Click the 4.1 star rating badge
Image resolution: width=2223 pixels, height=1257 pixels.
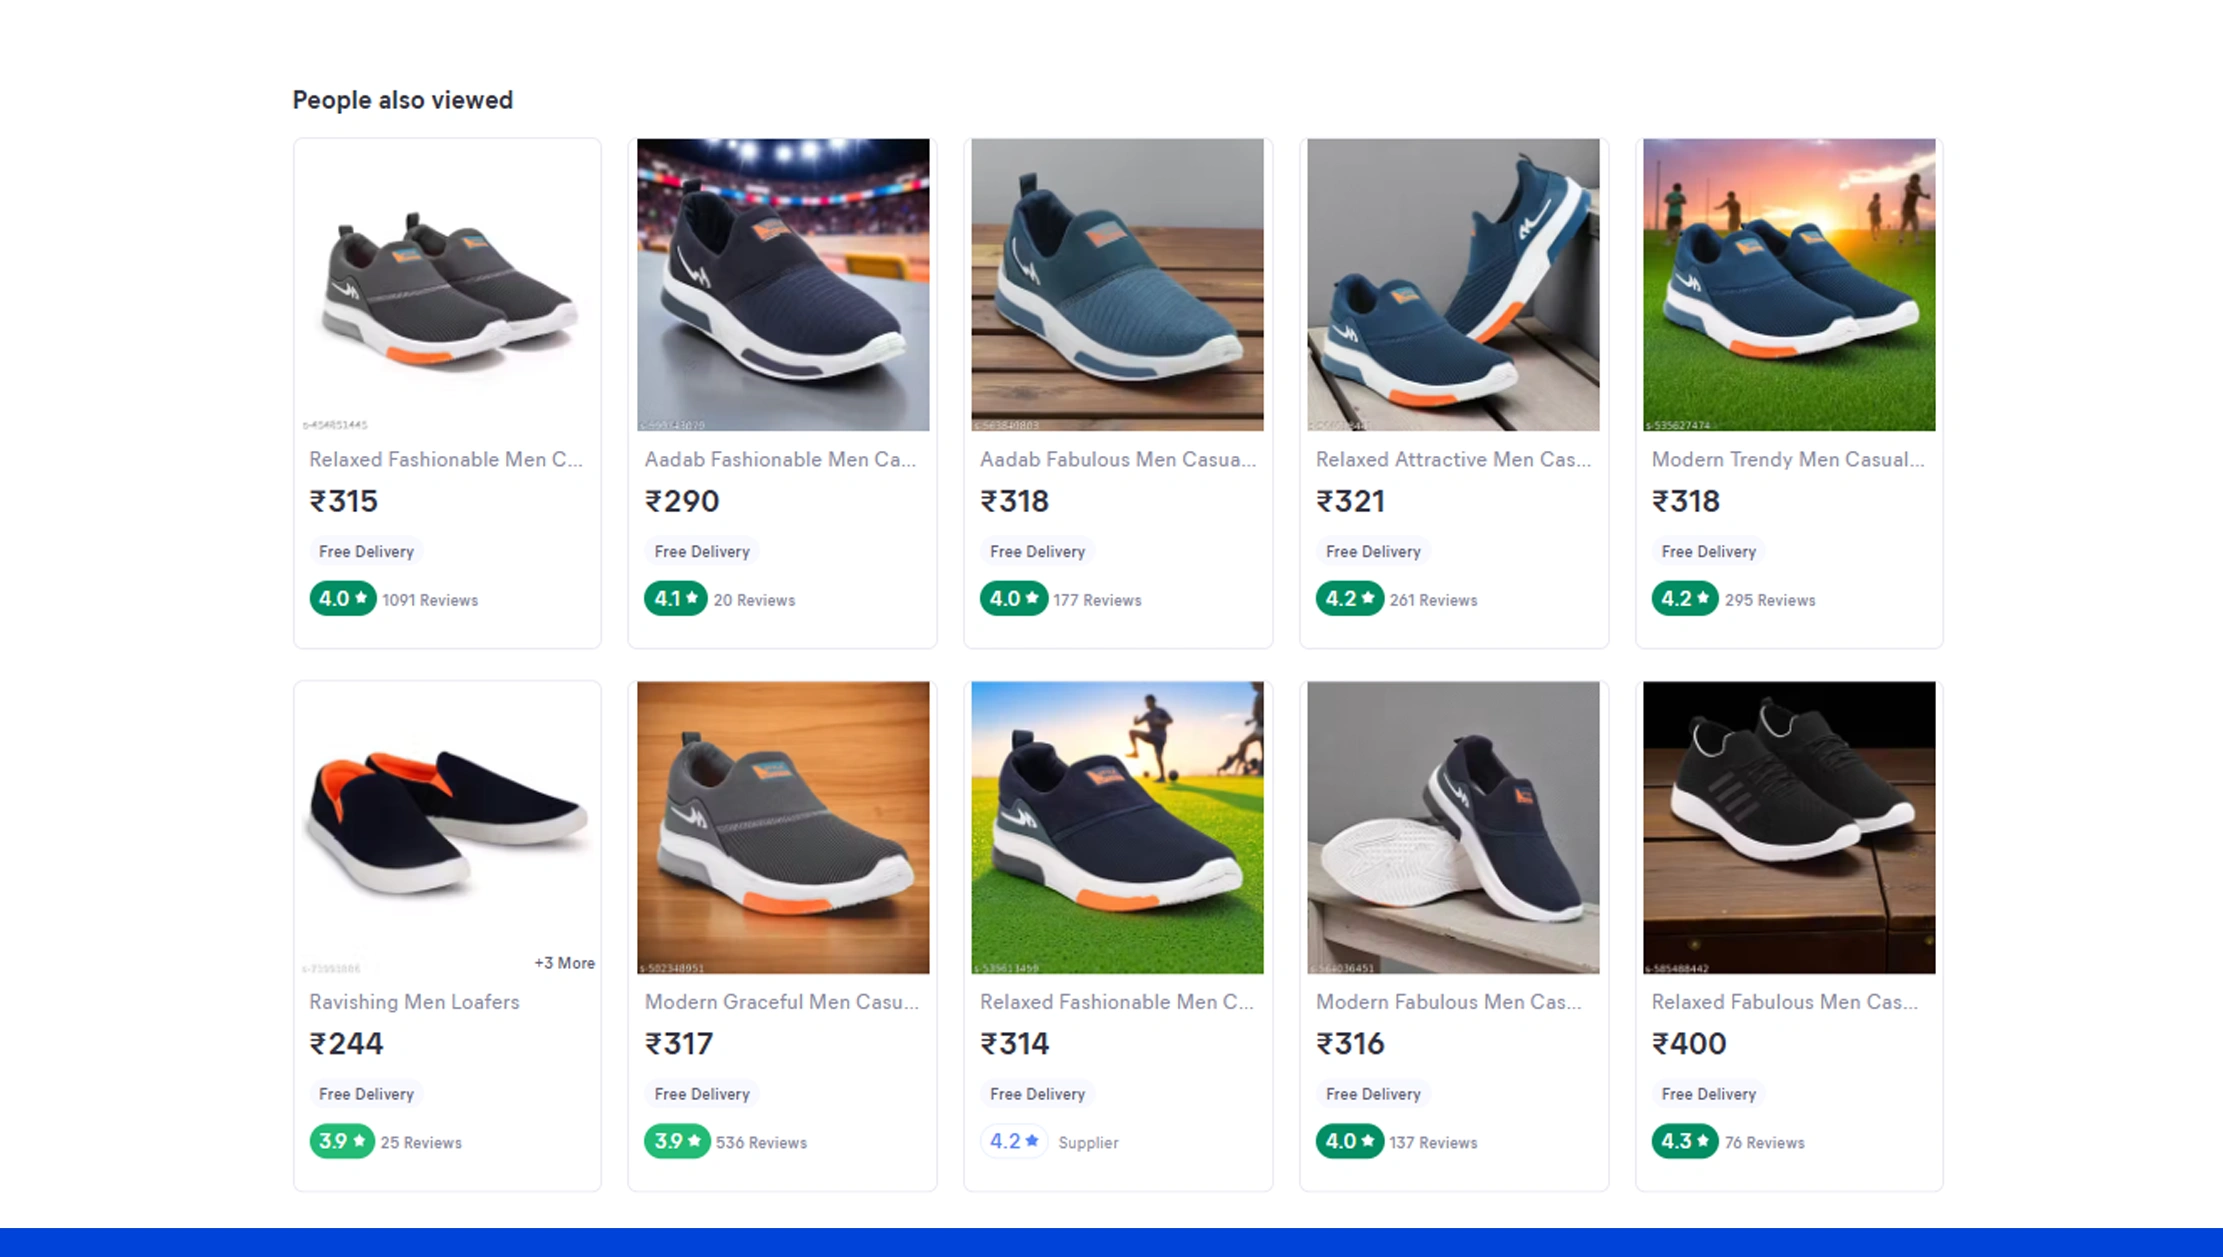675,599
